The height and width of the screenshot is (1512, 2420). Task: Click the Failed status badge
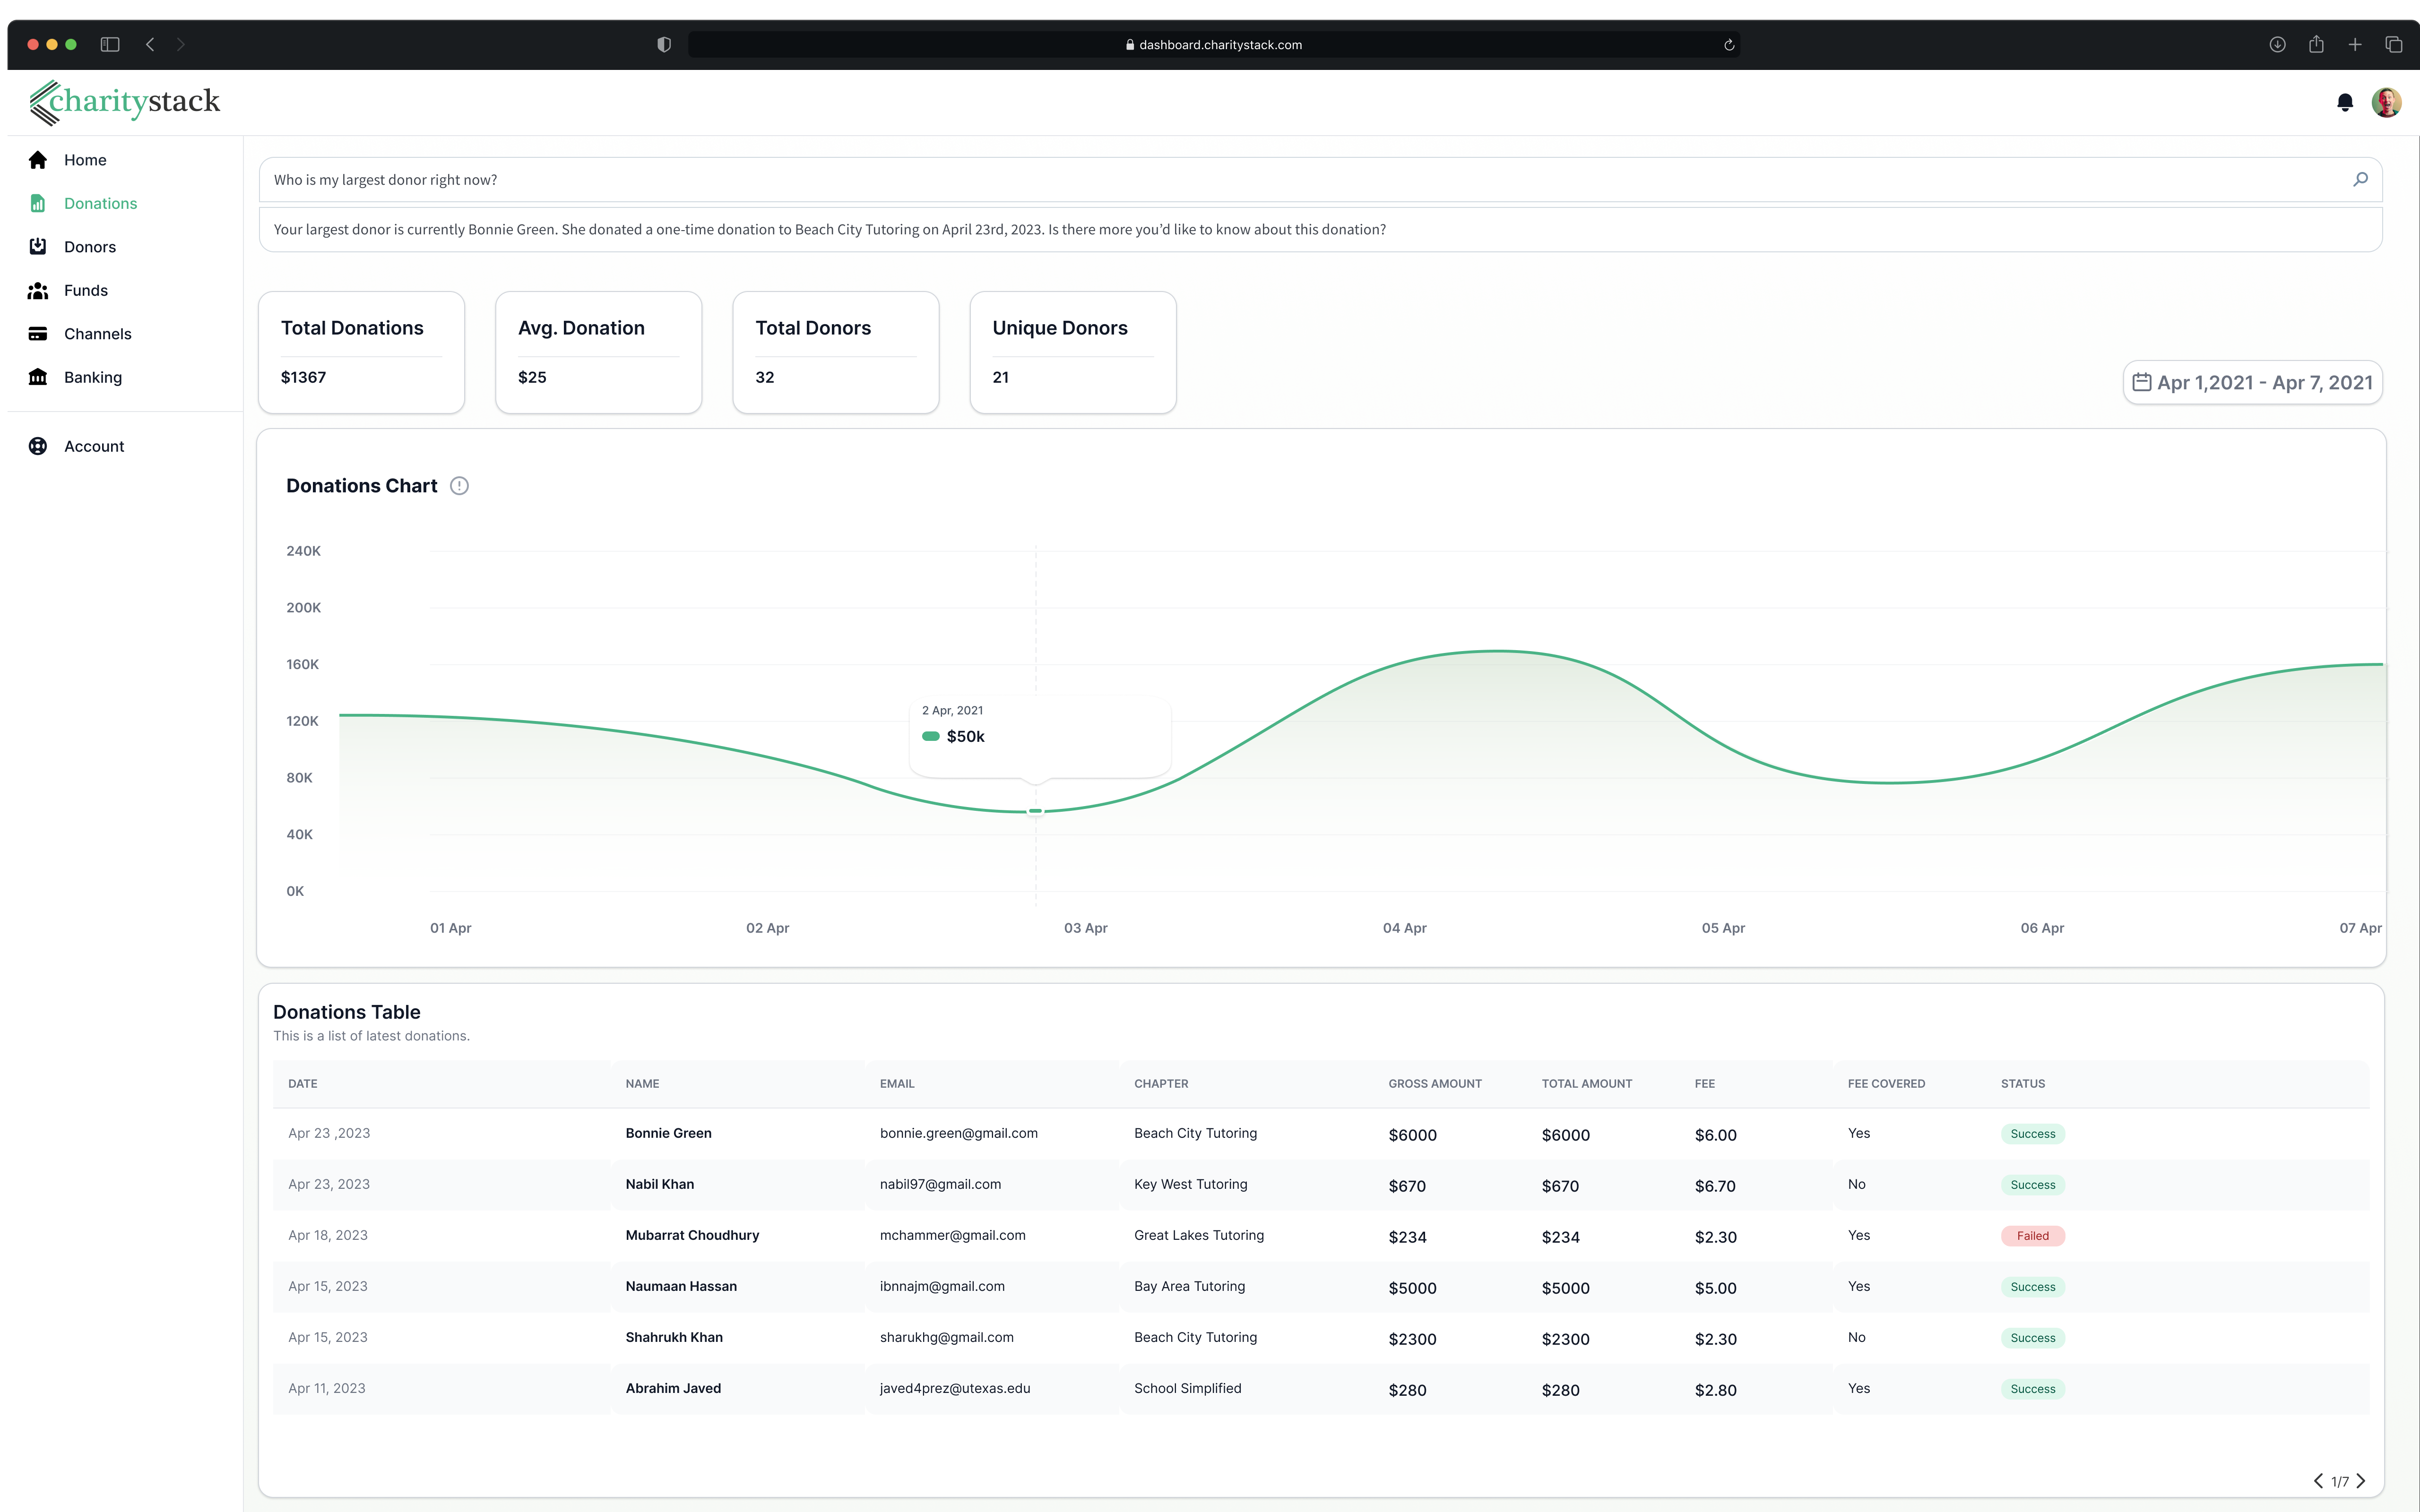[x=2032, y=1236]
